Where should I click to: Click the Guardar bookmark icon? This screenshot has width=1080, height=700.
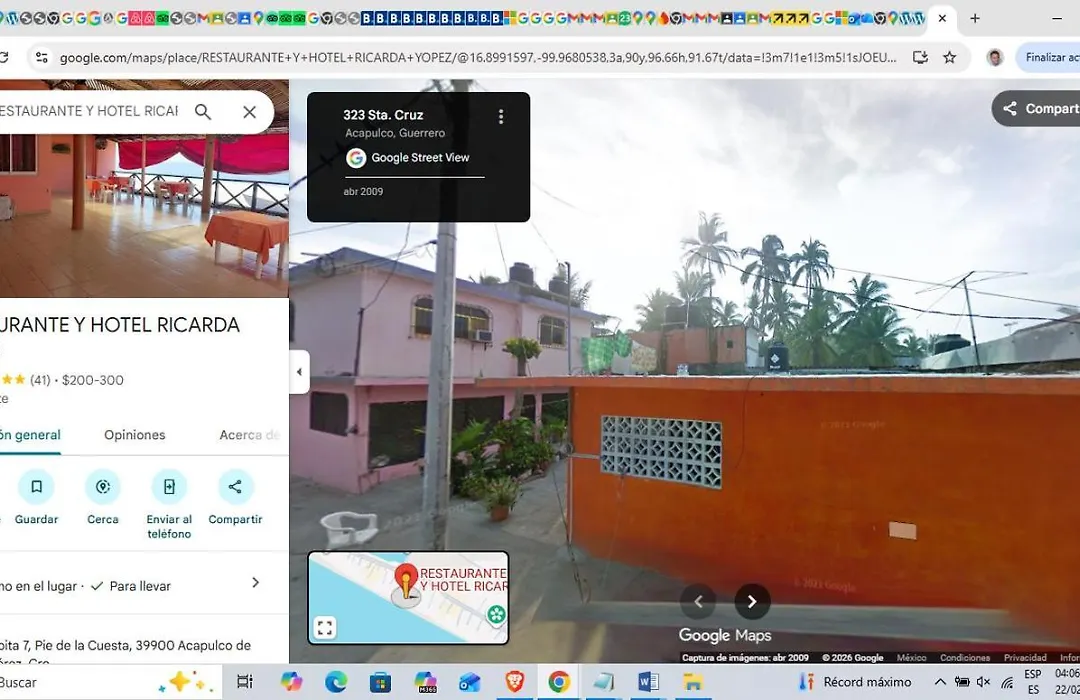click(37, 486)
